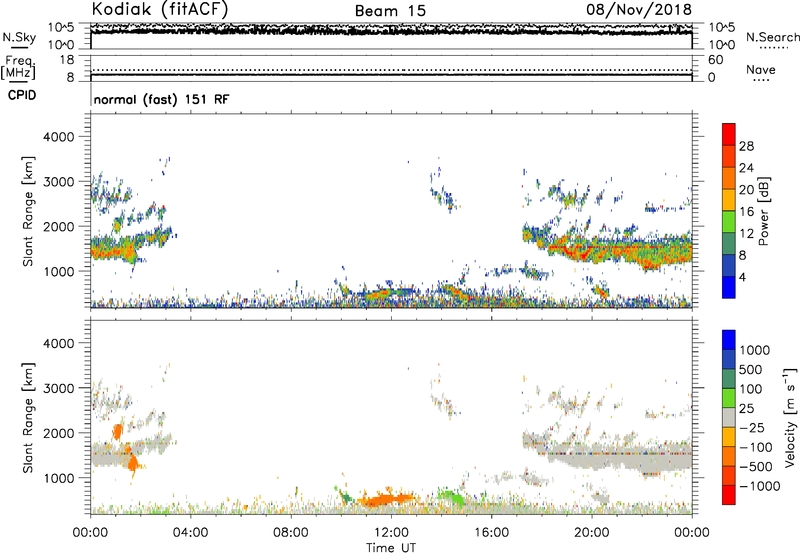Click the 'Beam 15' label

[390, 11]
